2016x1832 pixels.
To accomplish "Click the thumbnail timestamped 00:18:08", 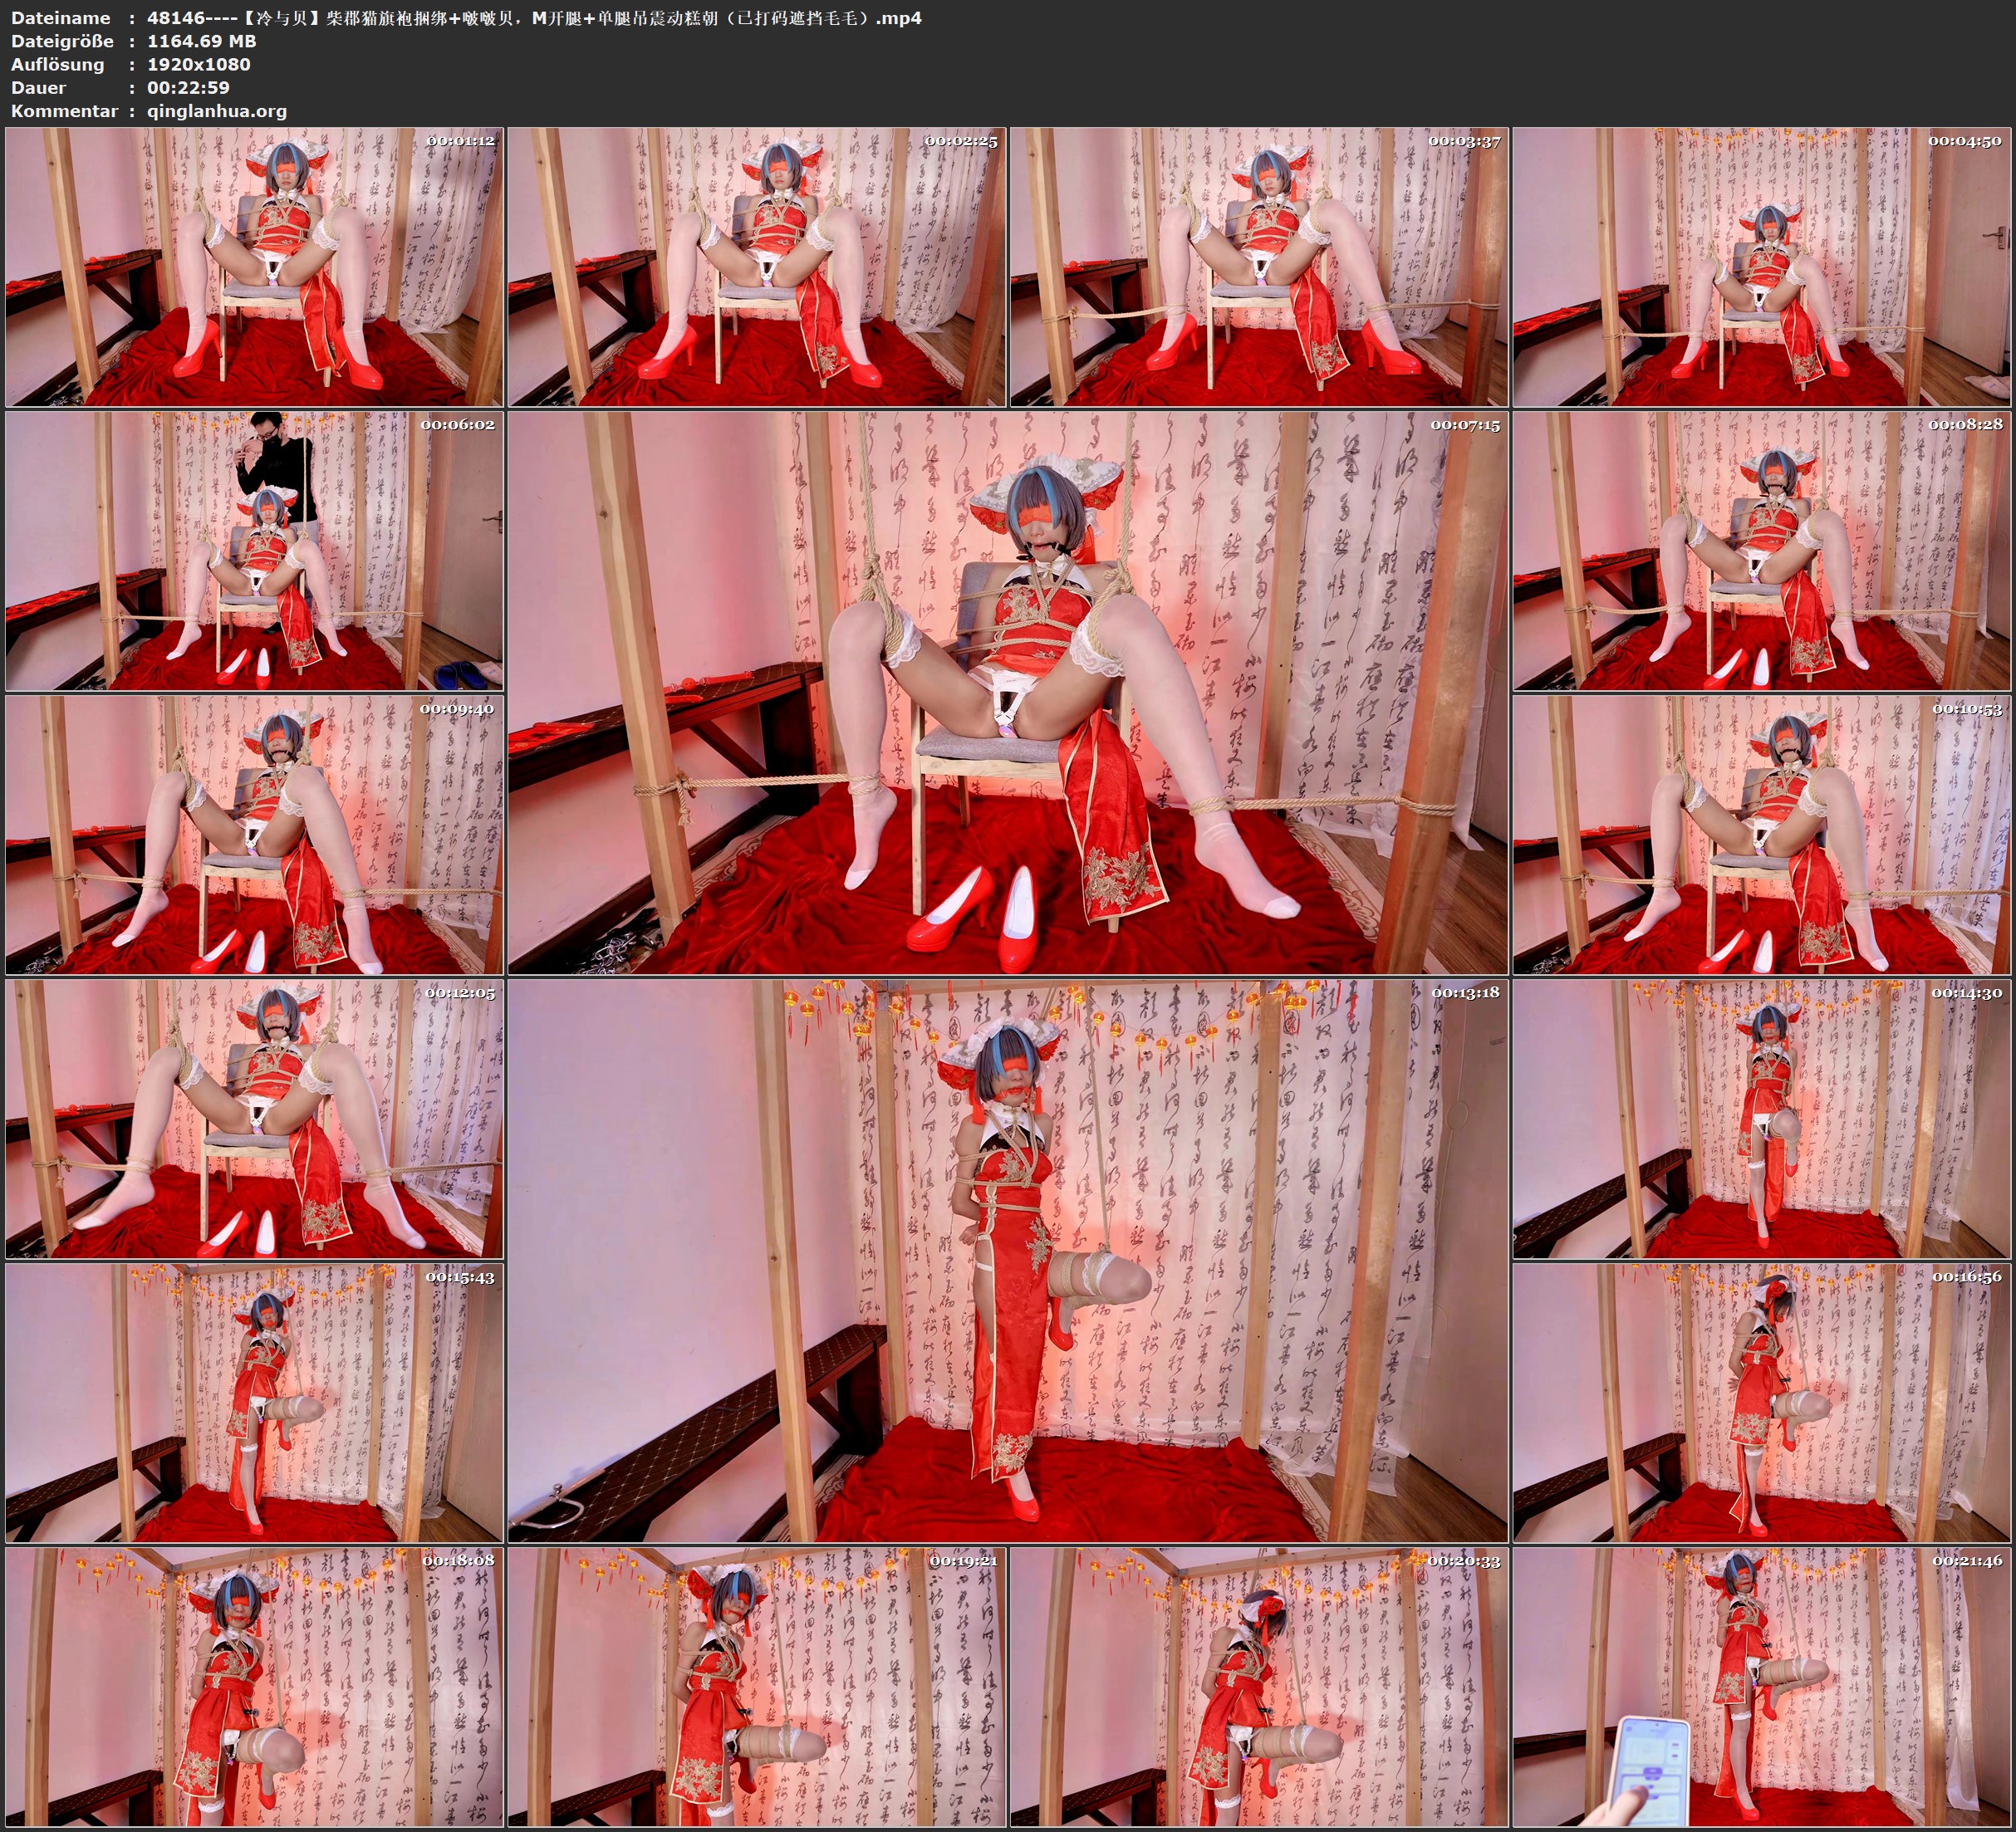I will (254, 1686).
